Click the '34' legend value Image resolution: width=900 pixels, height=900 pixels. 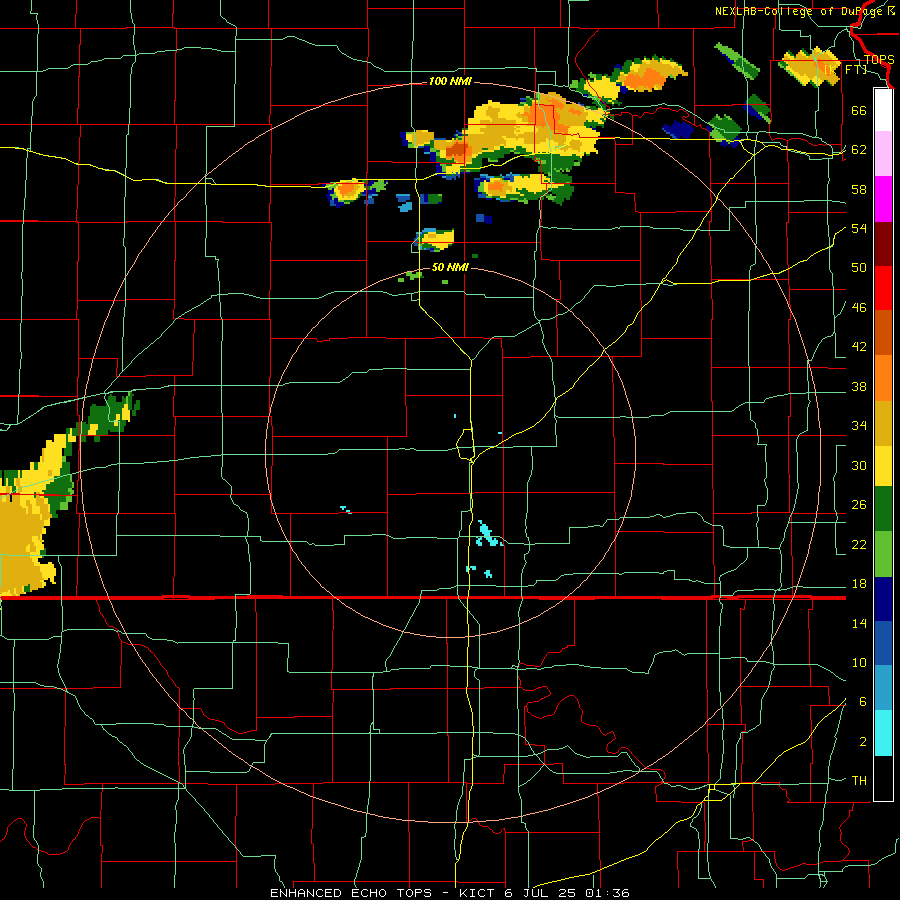click(859, 426)
